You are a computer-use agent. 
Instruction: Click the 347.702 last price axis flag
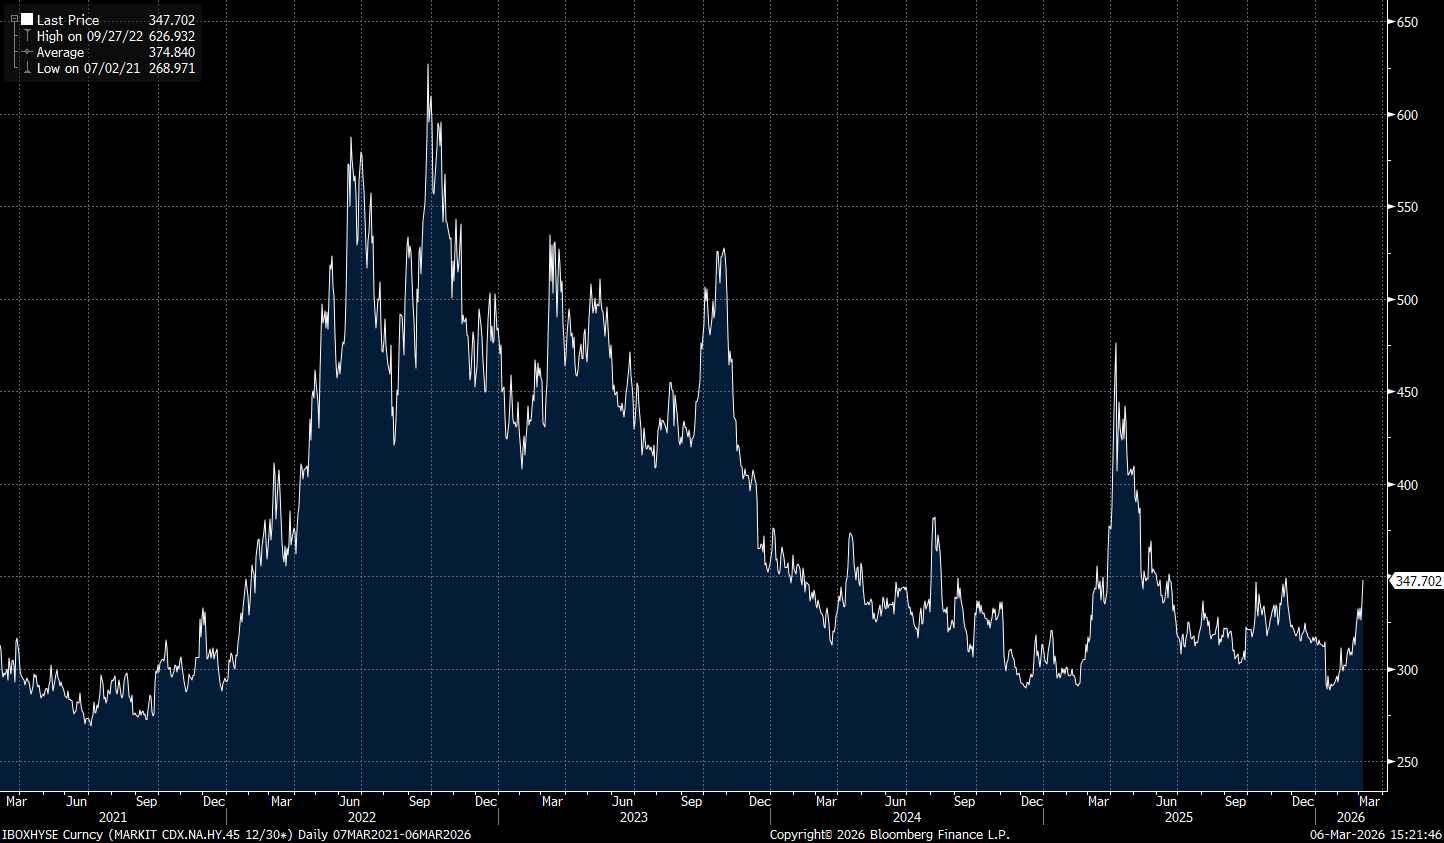click(1418, 581)
